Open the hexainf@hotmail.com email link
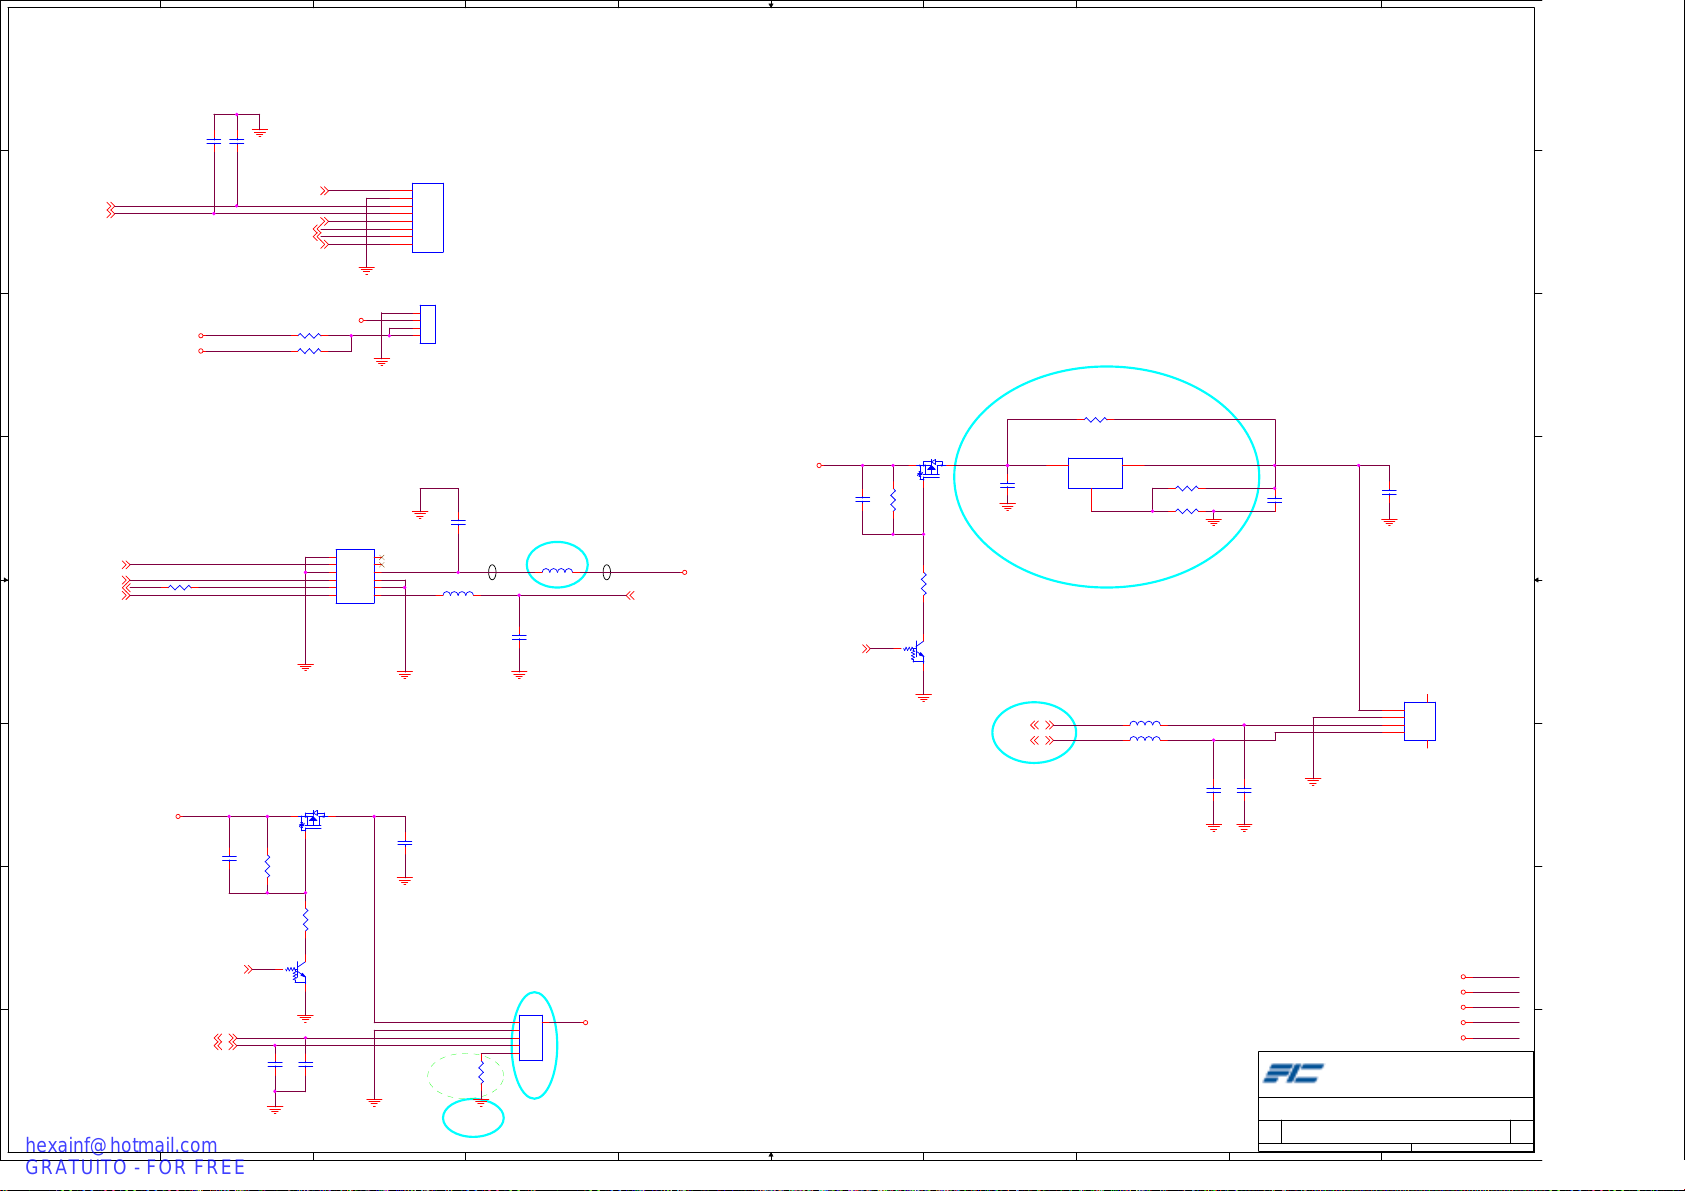Screen dimensions: 1685x1191 [121, 1145]
